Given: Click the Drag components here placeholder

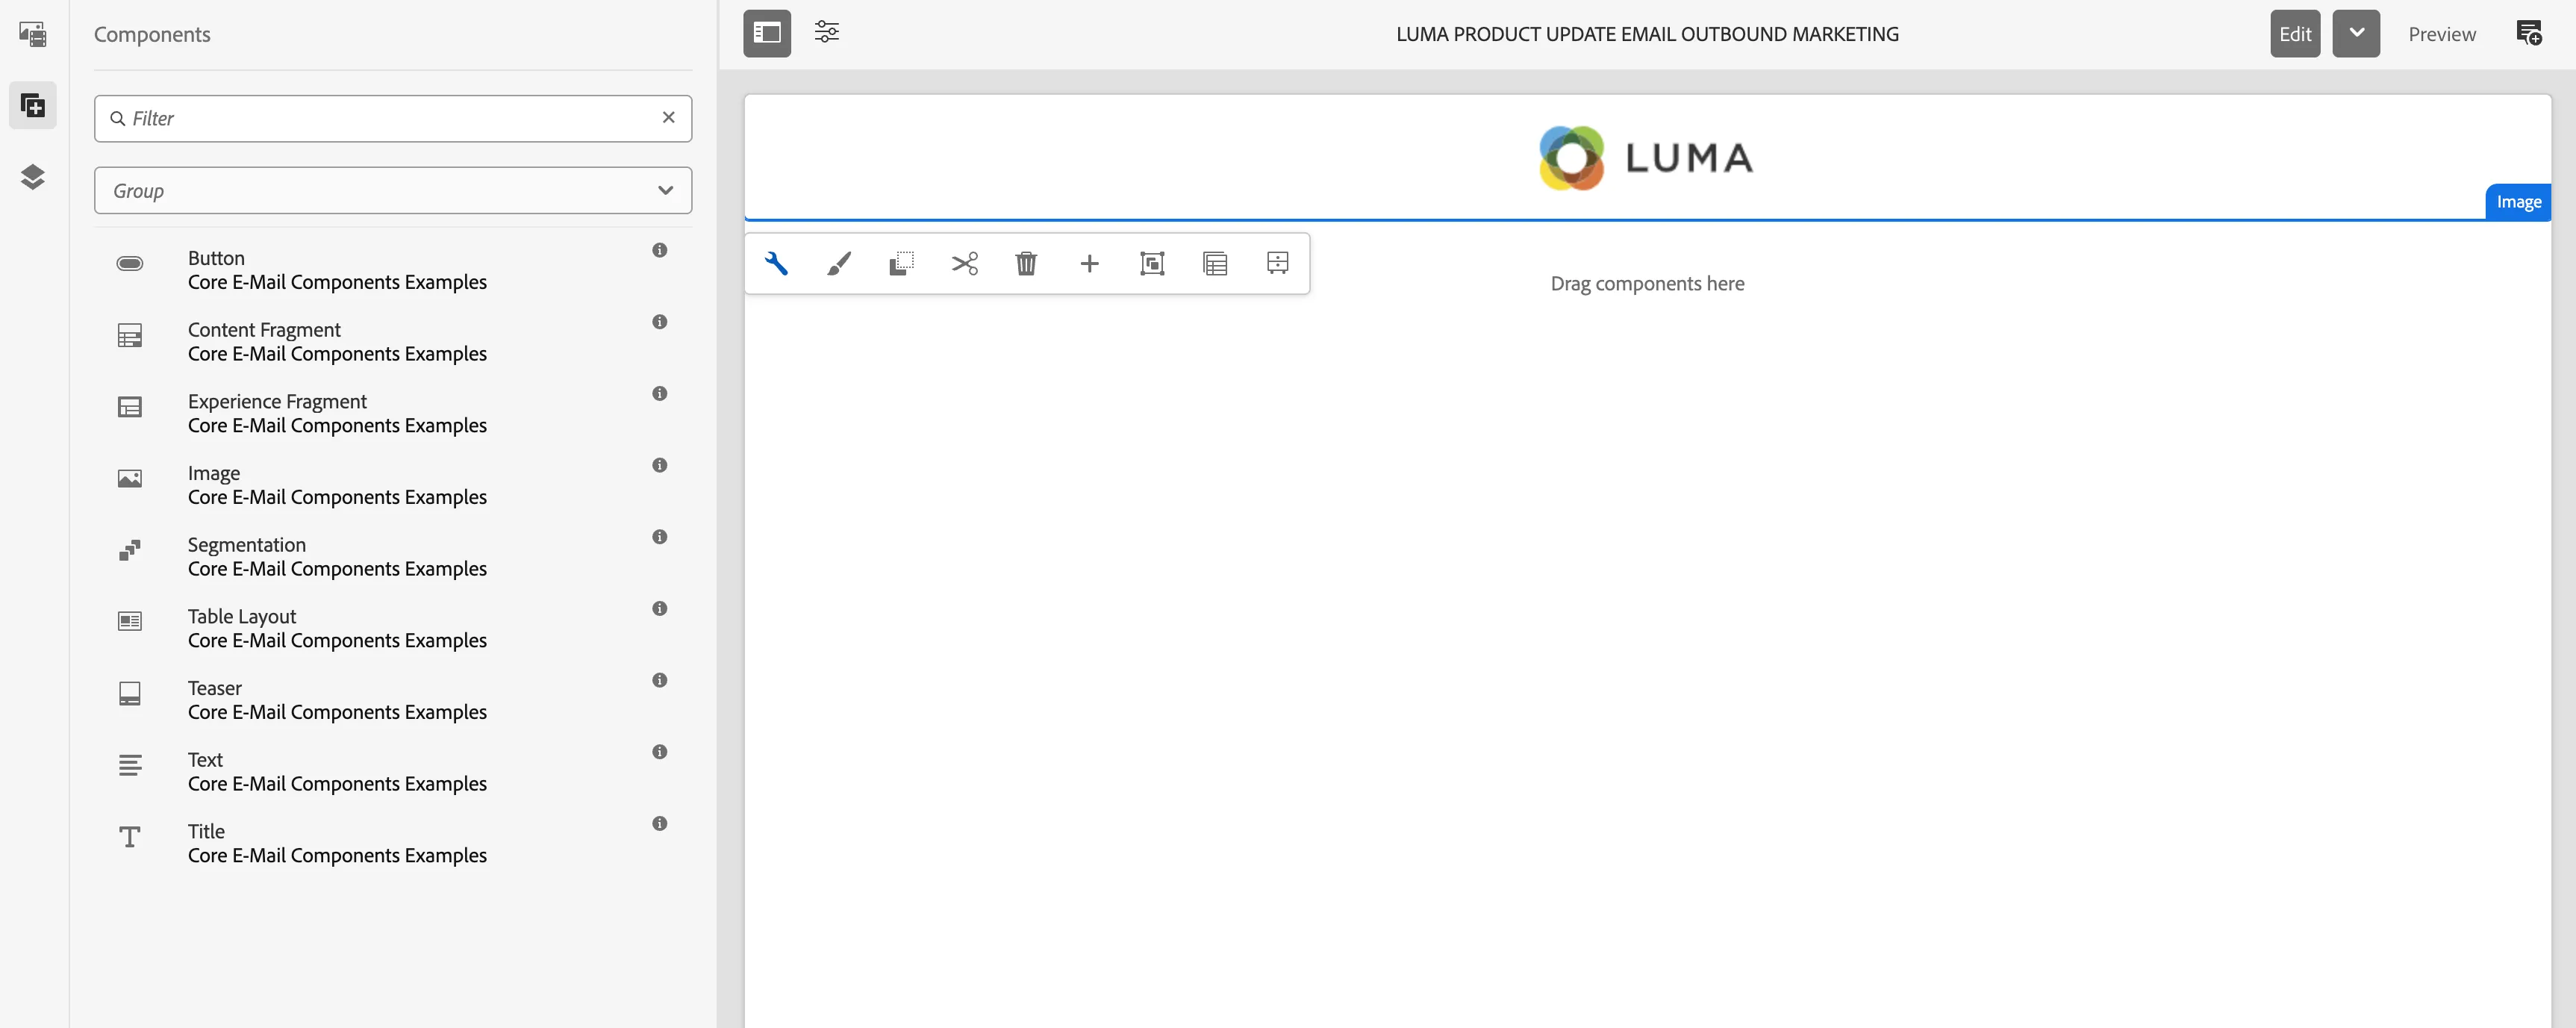Looking at the screenshot, I should [1647, 284].
